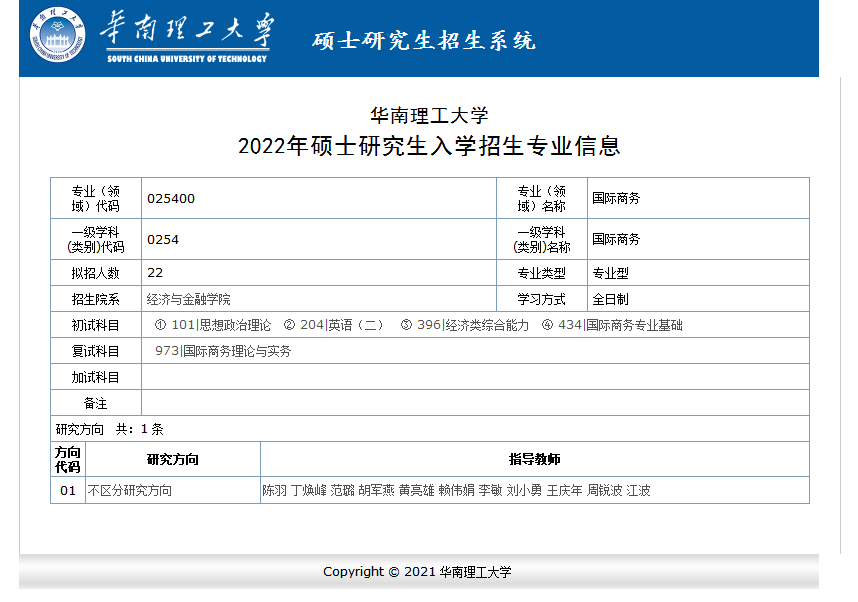Viewport: 858px width, 602px height.
Task: Click advisor name 陈羽
Action: (274, 491)
